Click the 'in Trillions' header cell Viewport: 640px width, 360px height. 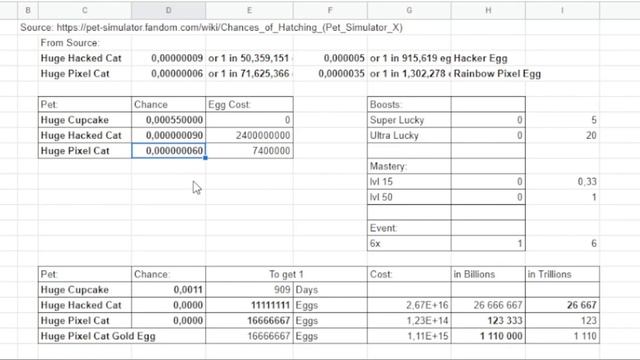(x=562, y=274)
